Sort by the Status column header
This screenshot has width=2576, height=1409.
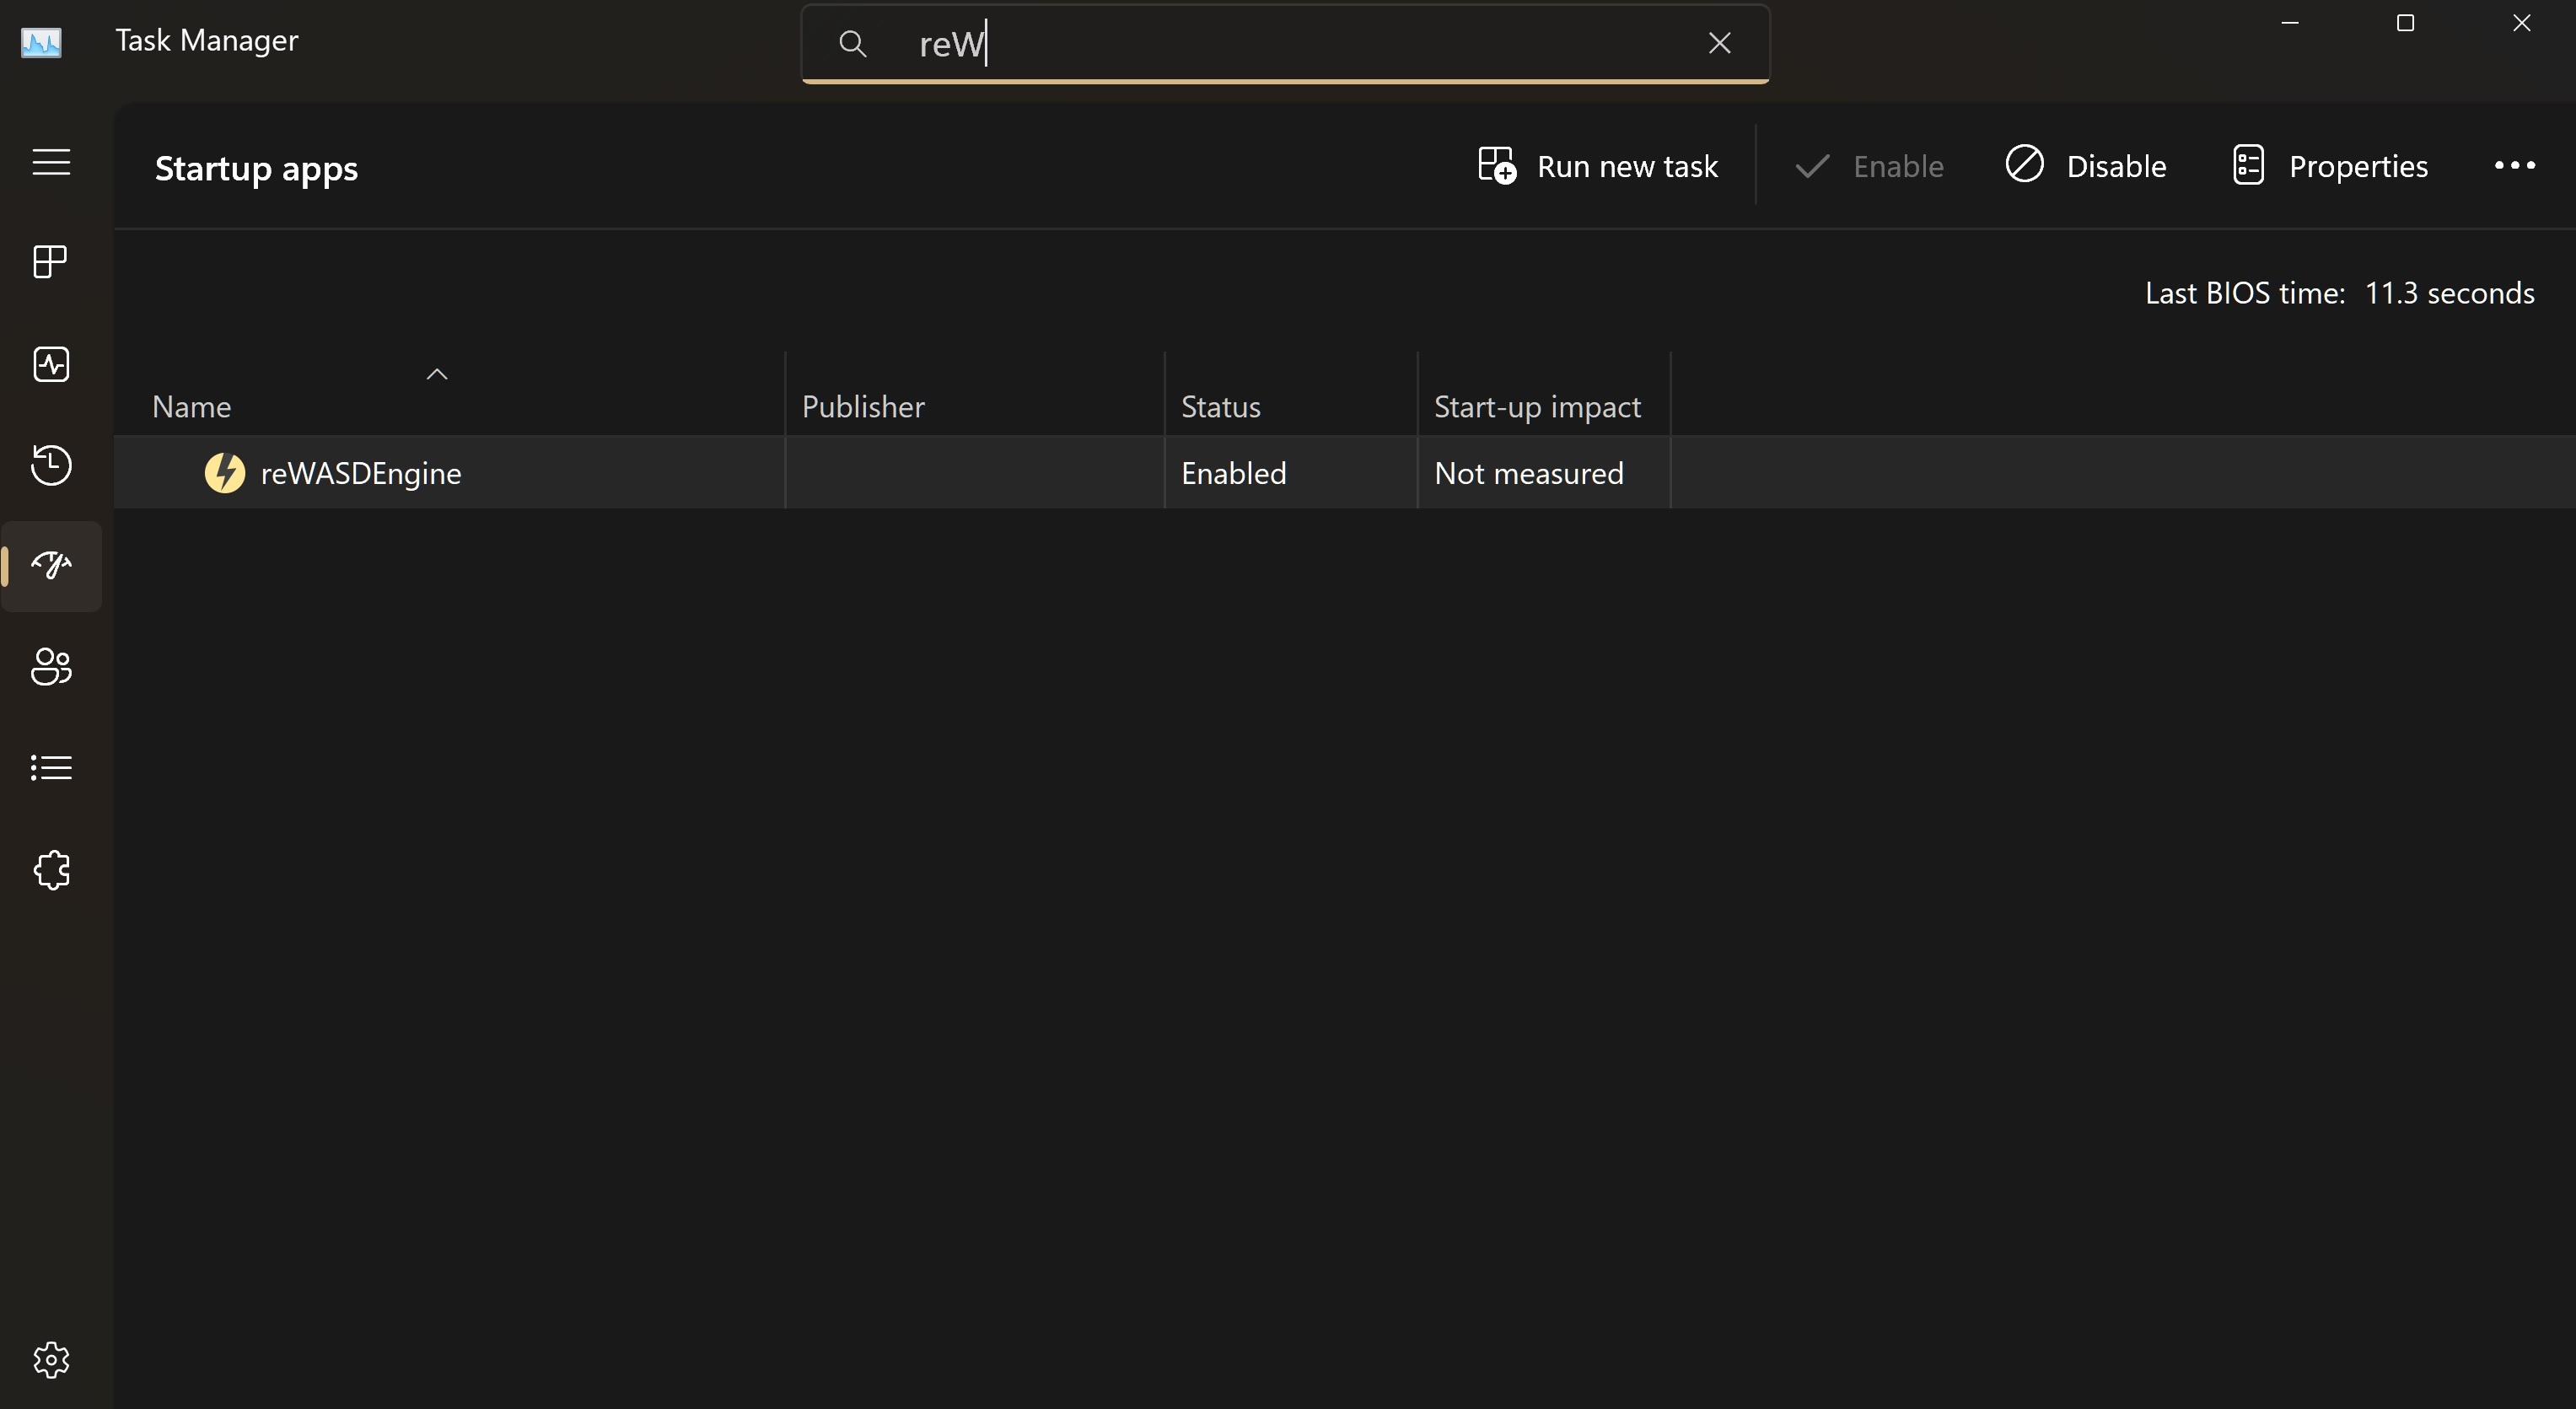1220,407
